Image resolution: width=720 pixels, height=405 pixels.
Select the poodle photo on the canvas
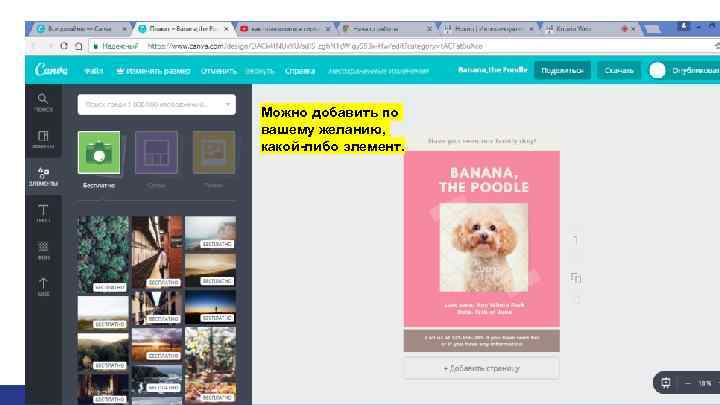click(x=484, y=247)
